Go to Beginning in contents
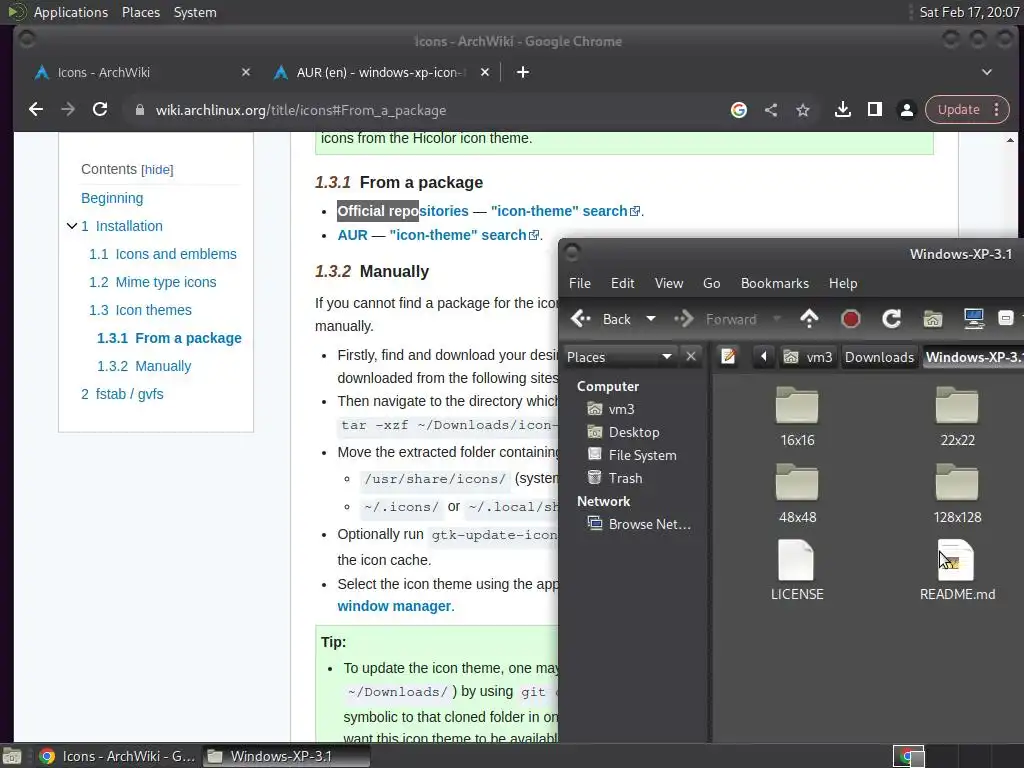 click(x=112, y=198)
